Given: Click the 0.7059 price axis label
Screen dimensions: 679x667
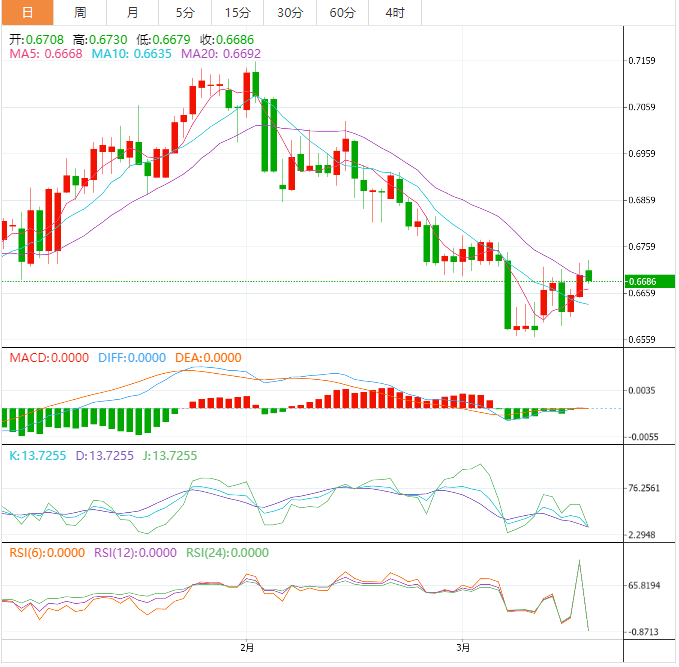Looking at the screenshot, I should (642, 107).
